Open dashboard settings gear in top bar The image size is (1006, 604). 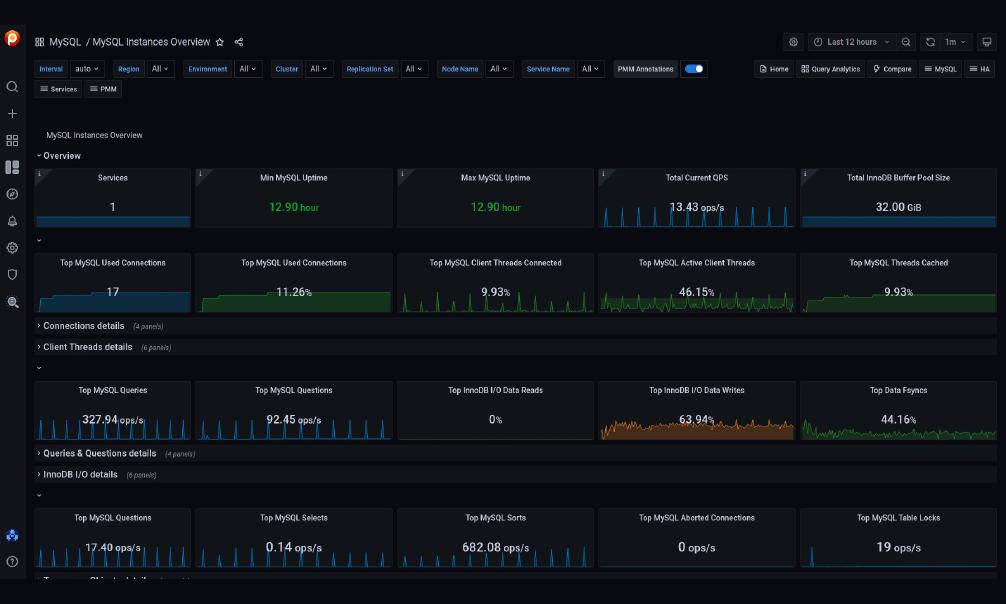(794, 42)
